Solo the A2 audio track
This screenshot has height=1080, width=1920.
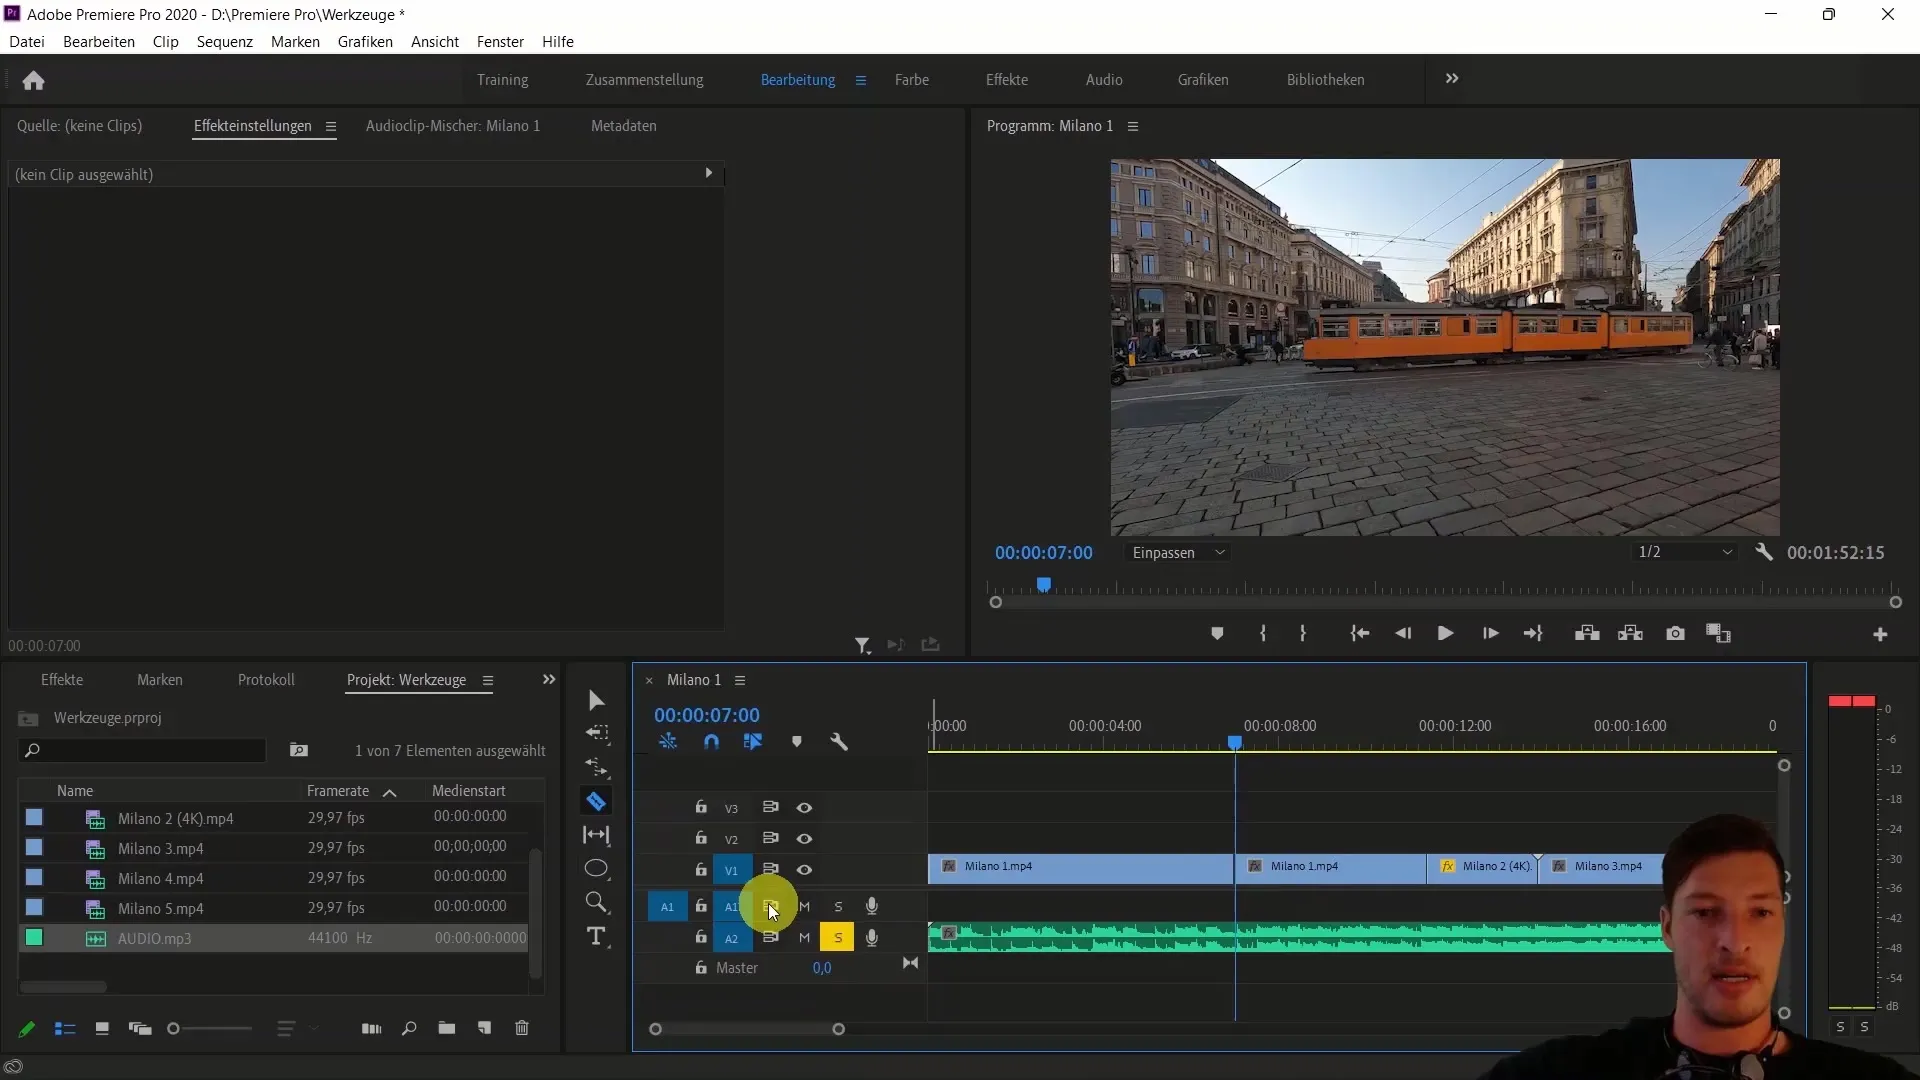pyautogui.click(x=840, y=938)
